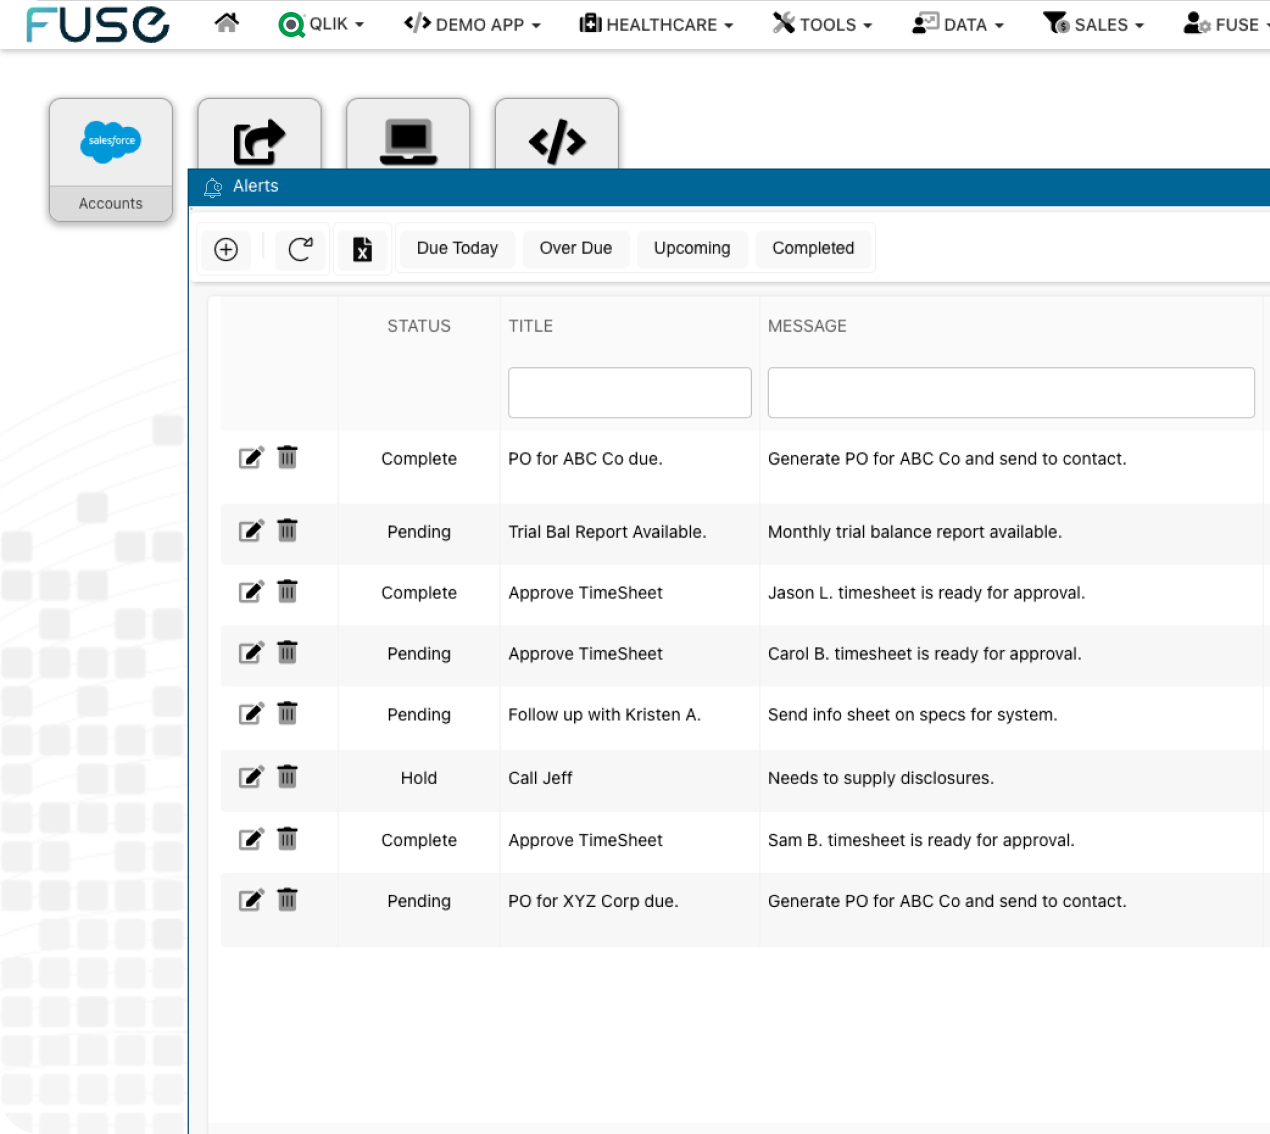1270x1134 pixels.
Task: Edit the PO for XYZ Corp due alert
Action: tap(251, 900)
